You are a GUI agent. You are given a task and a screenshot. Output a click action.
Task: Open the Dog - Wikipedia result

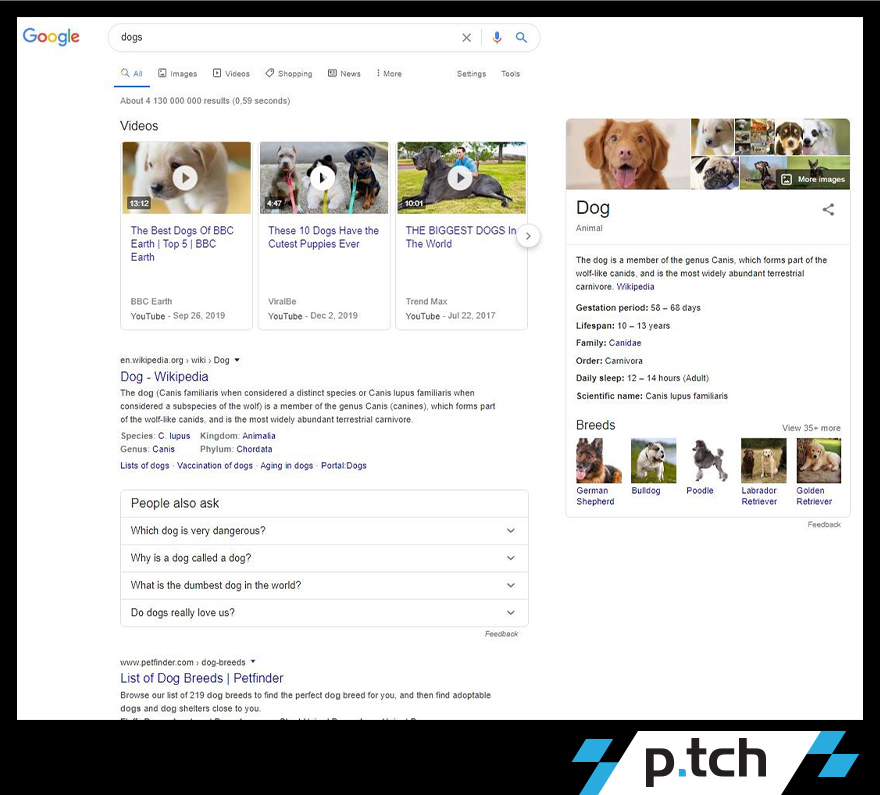(164, 376)
